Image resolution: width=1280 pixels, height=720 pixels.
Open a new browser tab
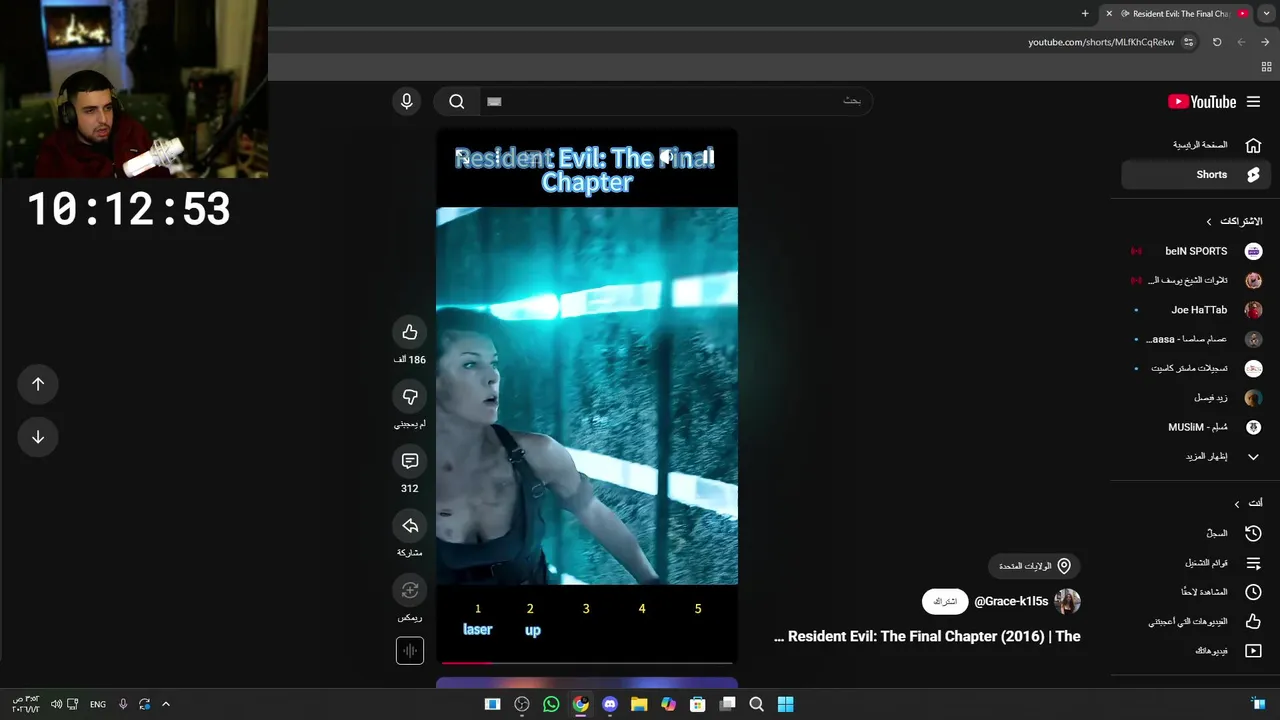[1085, 14]
